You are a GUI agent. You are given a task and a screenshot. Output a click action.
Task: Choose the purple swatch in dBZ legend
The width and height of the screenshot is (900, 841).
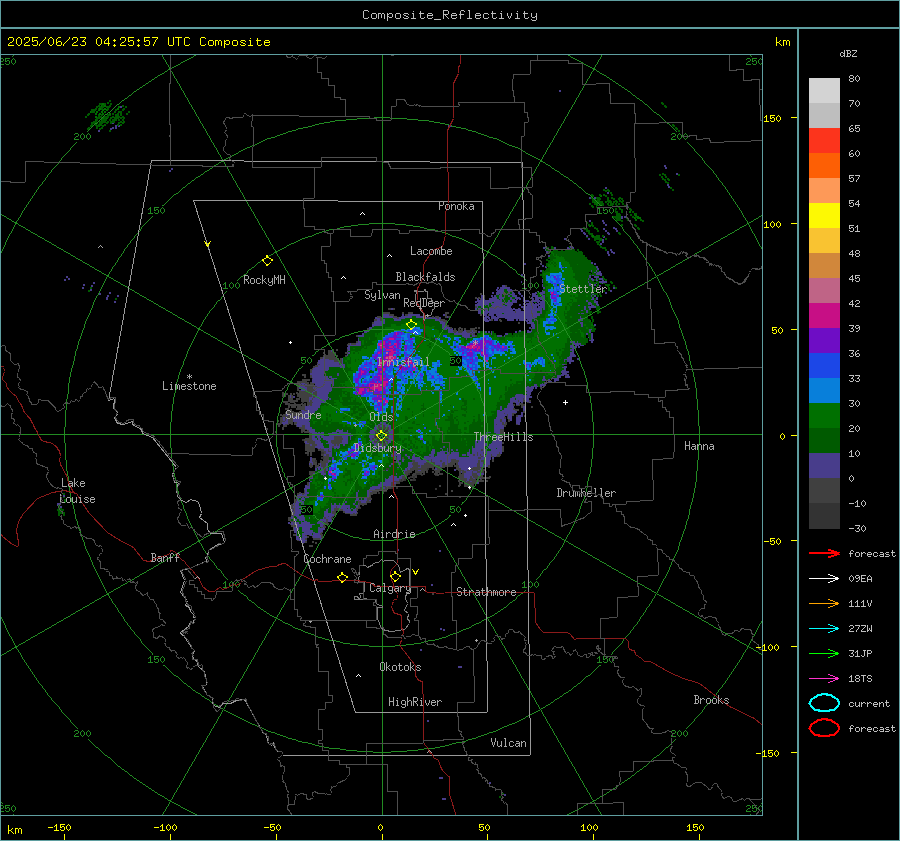[824, 340]
